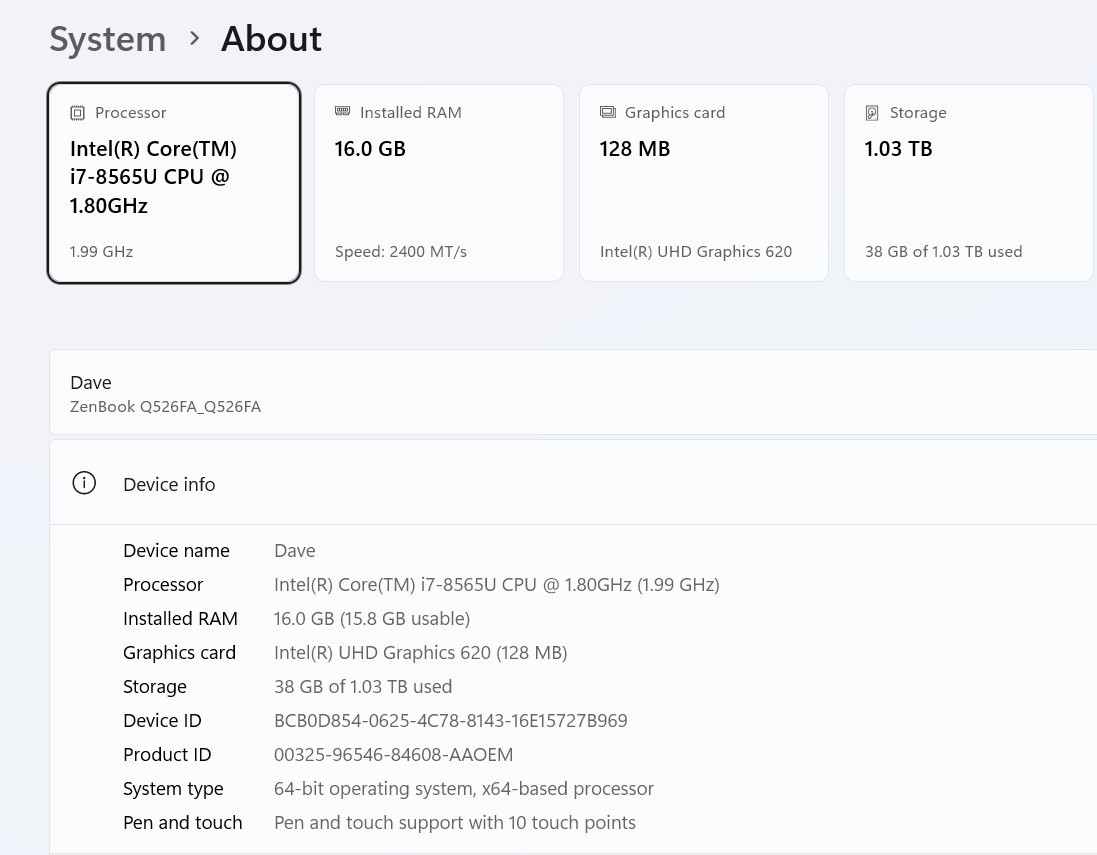
Task: Click the Storage drive icon
Action: [872, 113]
